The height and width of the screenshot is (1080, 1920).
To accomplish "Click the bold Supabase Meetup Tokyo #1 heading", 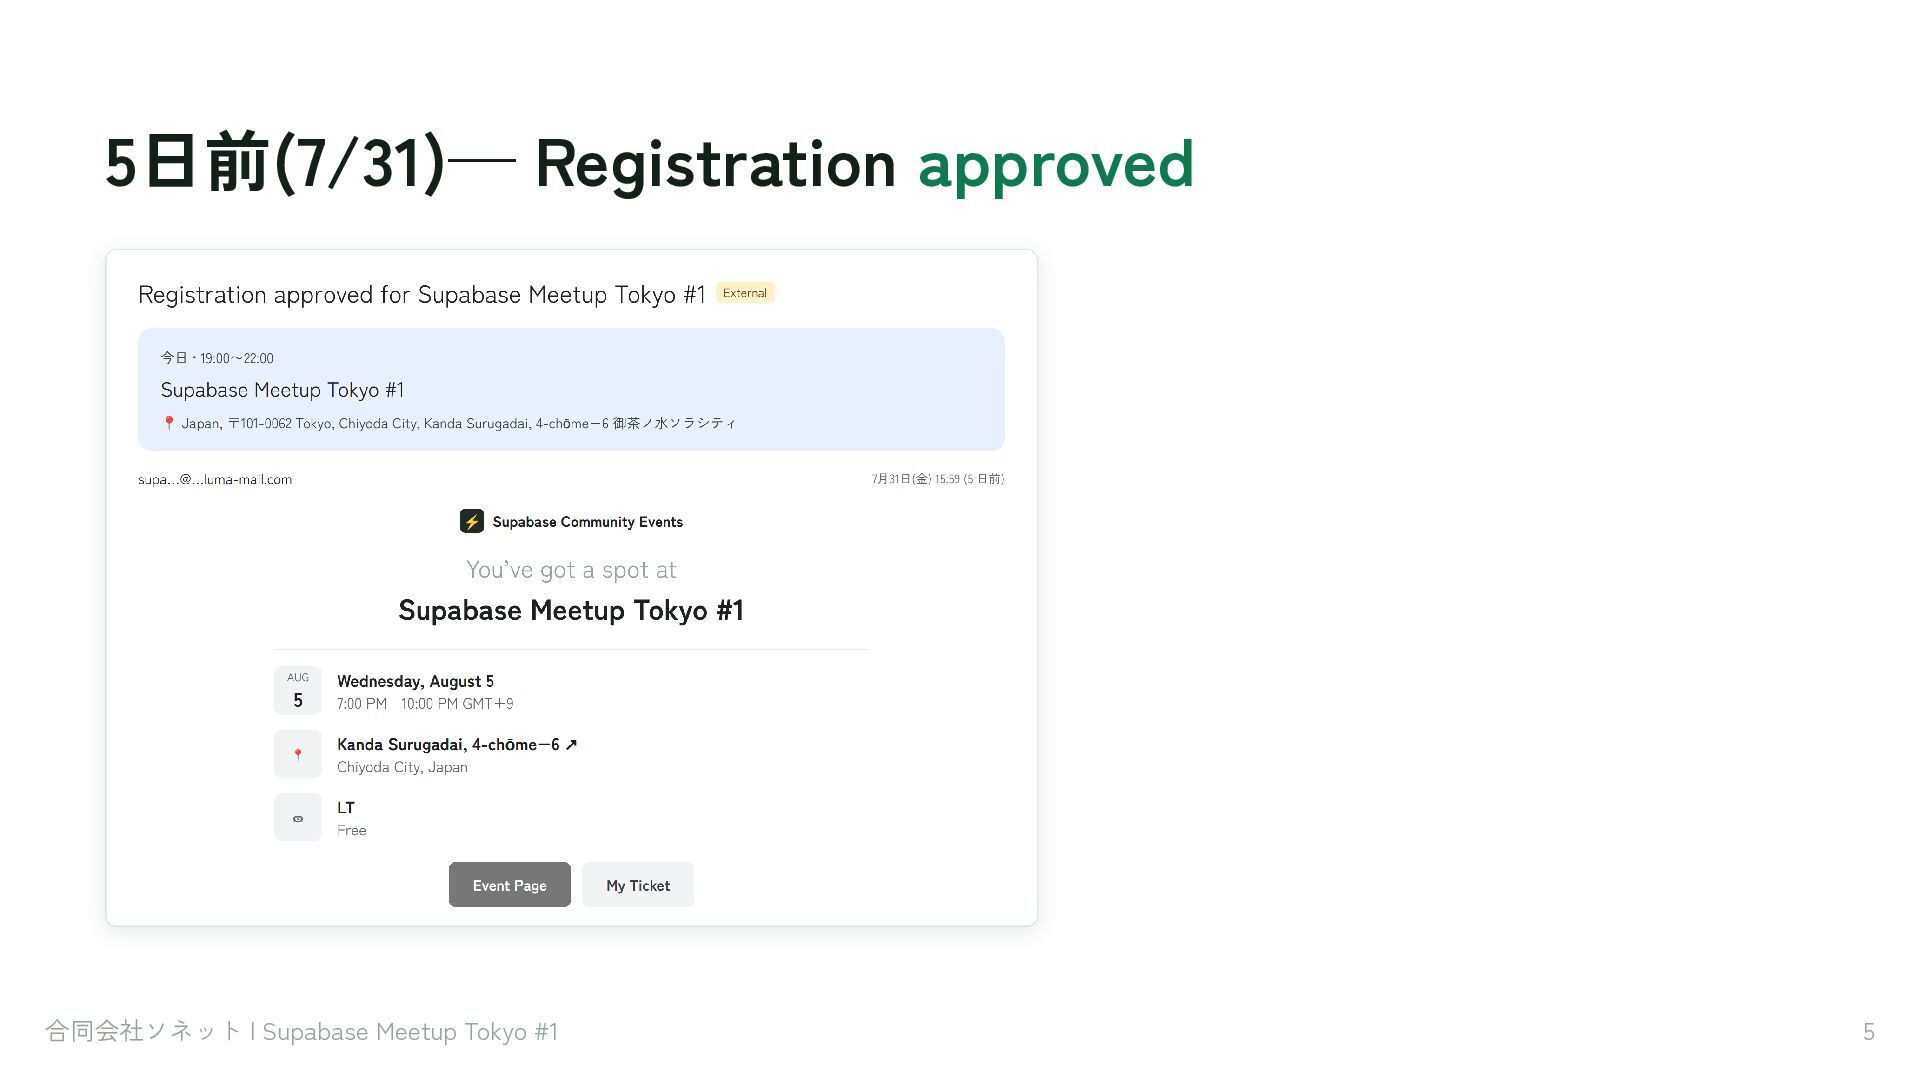I will pos(571,610).
